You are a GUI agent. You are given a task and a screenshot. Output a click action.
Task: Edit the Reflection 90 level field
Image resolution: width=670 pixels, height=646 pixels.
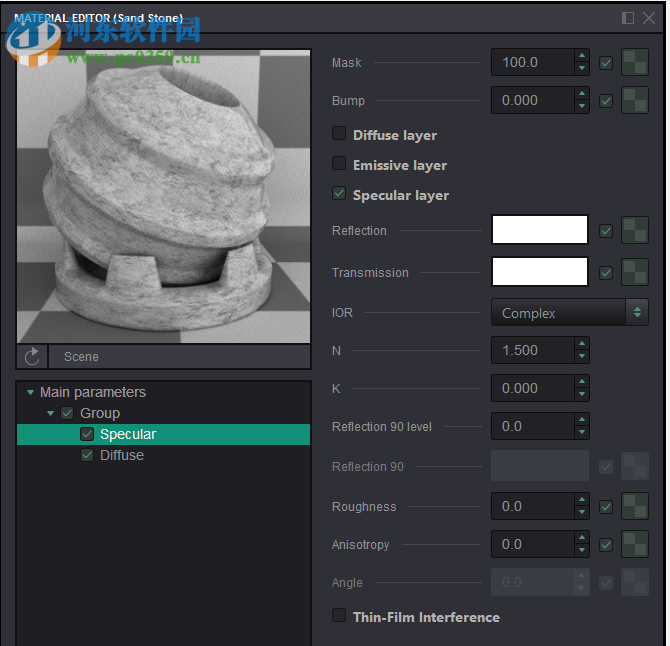[532, 426]
